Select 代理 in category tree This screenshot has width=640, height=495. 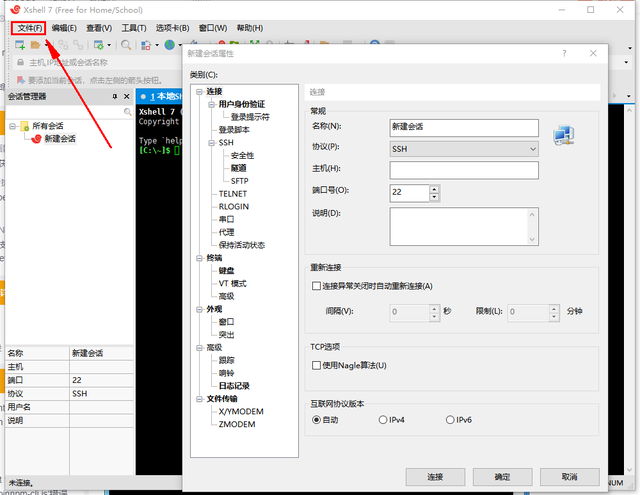pyautogui.click(x=226, y=232)
